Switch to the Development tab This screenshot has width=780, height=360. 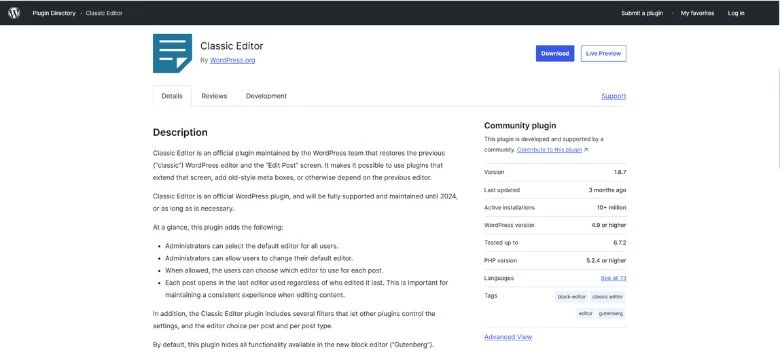click(266, 96)
